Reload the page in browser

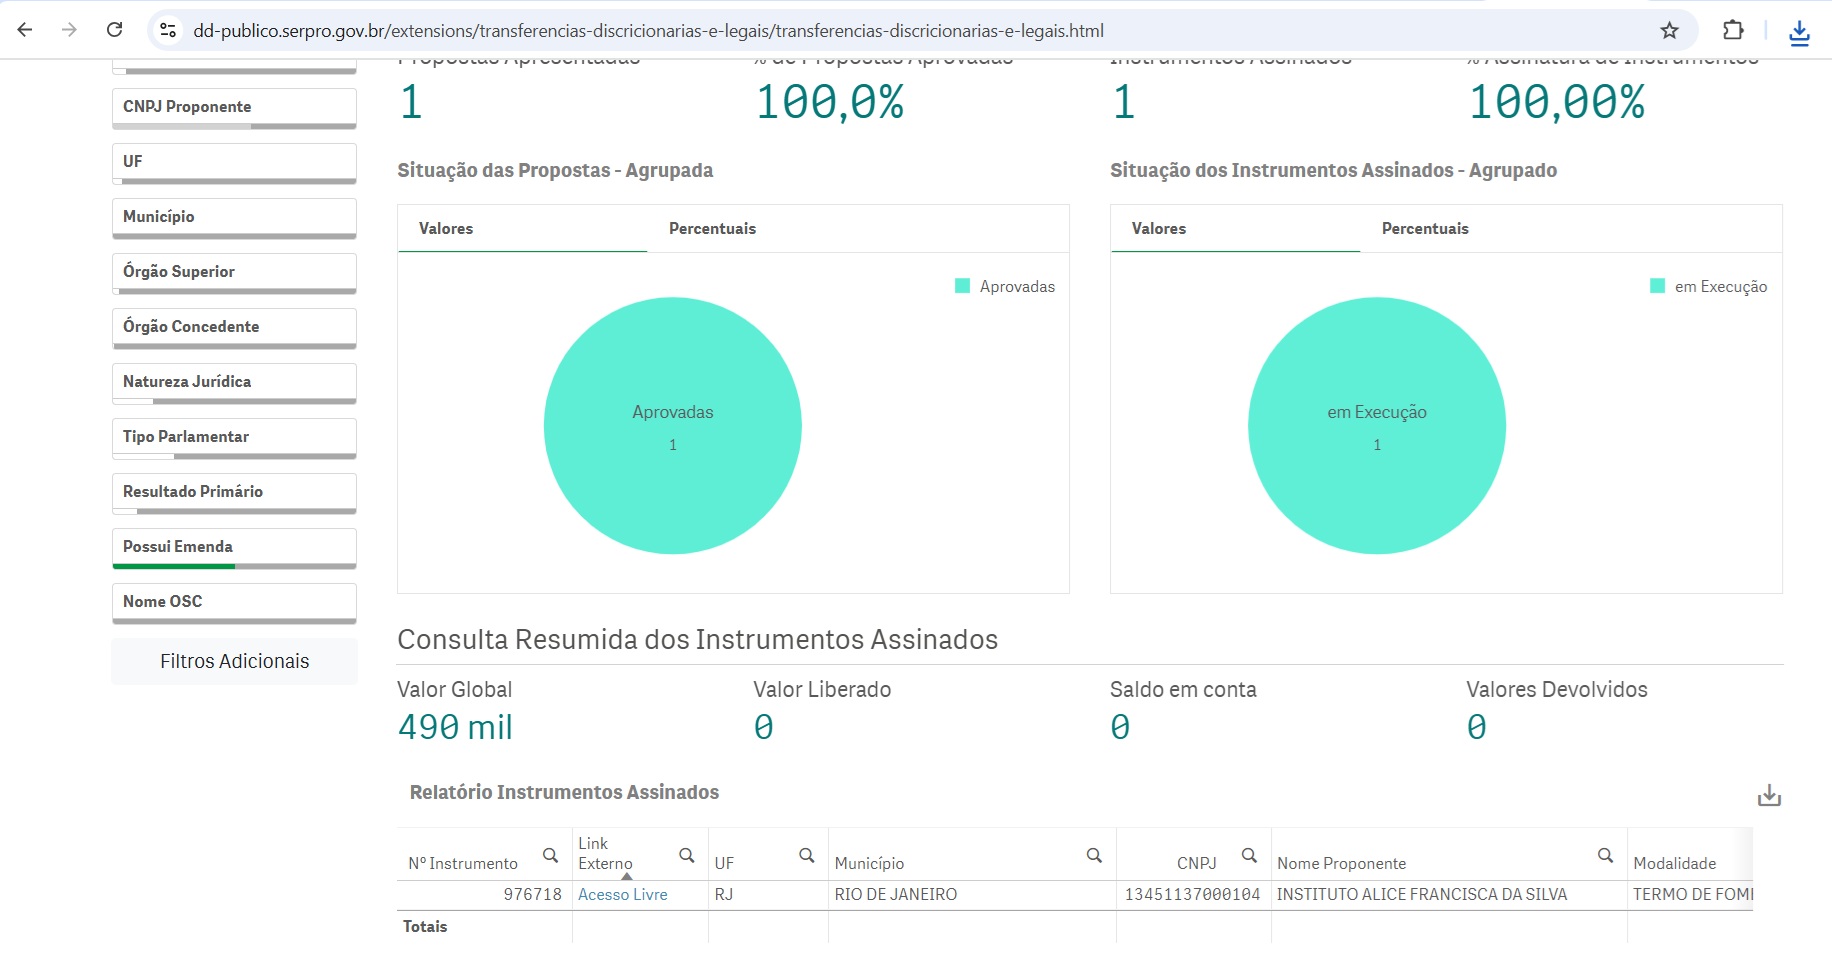point(115,30)
